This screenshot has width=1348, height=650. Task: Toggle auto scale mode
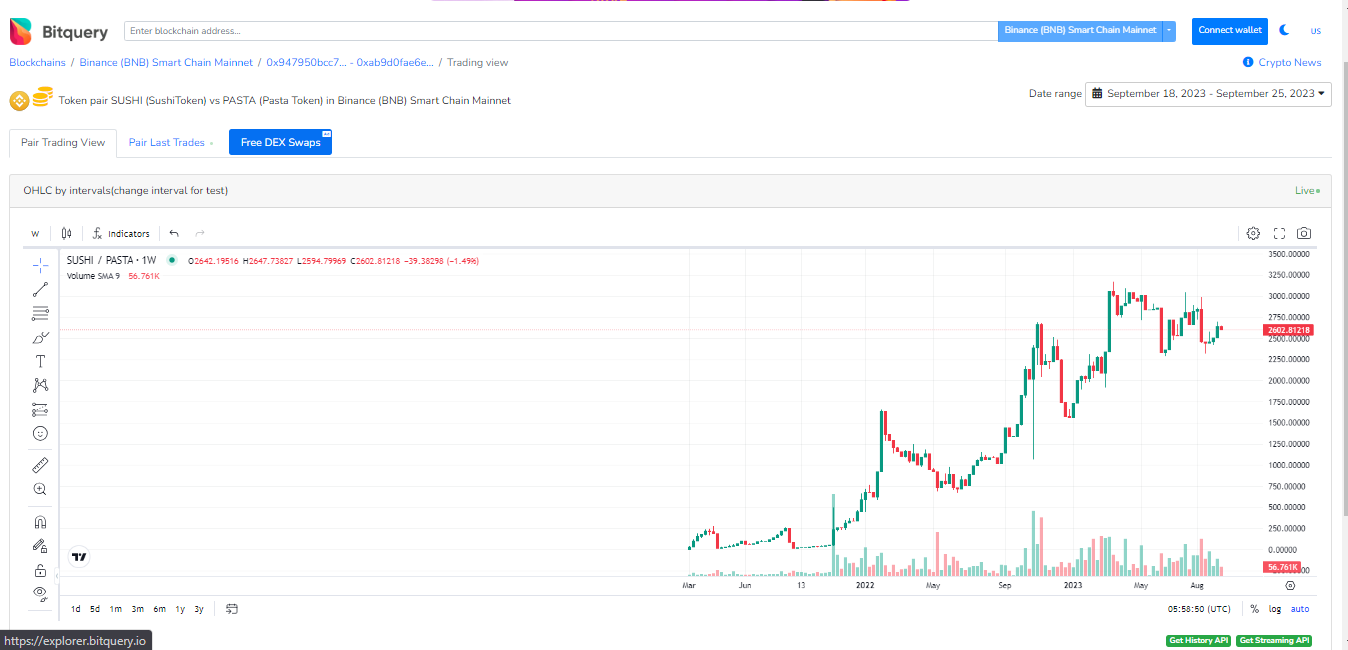pos(1300,608)
